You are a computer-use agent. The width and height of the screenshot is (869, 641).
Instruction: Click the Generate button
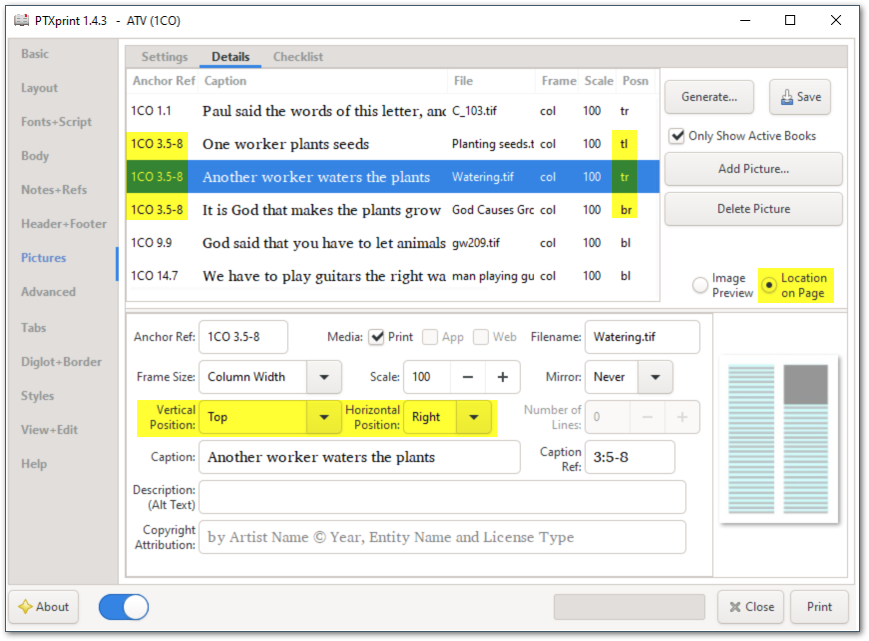pyautogui.click(x=709, y=97)
